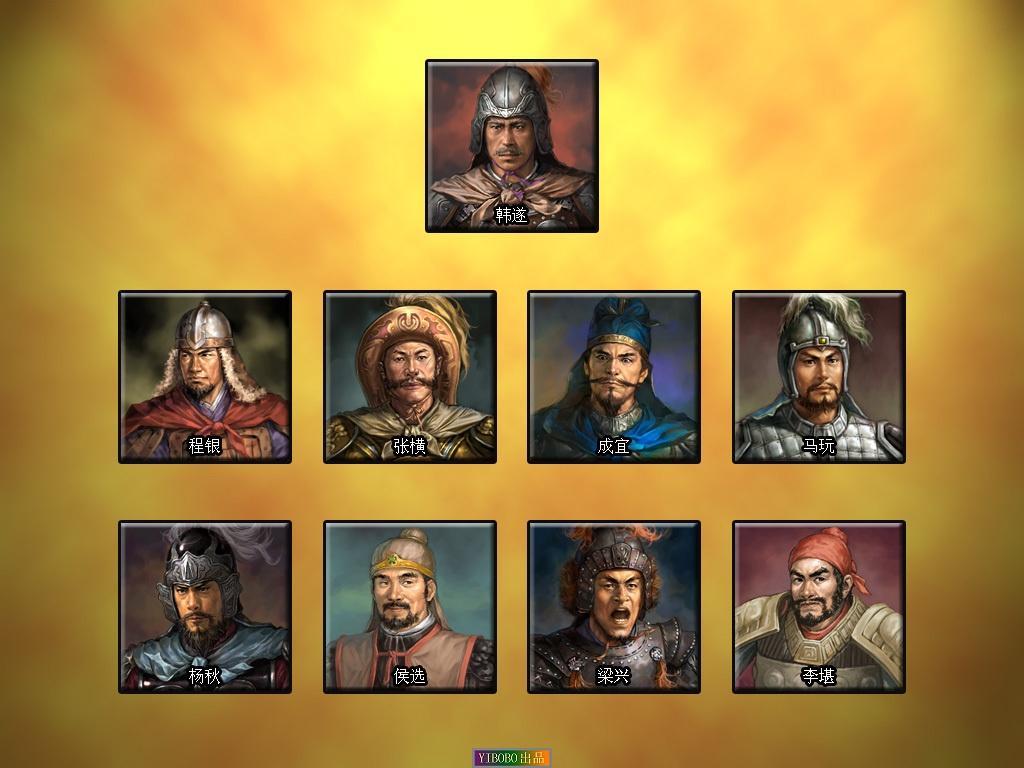This screenshot has width=1024, height=768.
Task: Click the 李堪 portrait with red bandana
Action: coord(819,607)
